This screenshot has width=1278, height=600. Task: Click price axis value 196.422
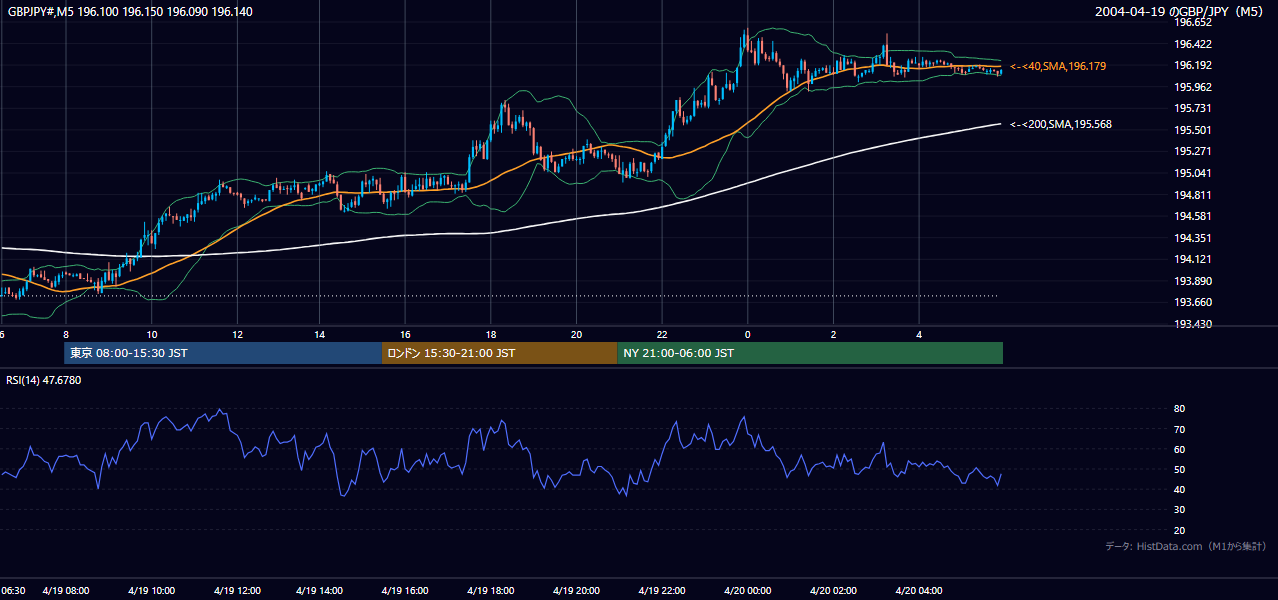(1192, 44)
